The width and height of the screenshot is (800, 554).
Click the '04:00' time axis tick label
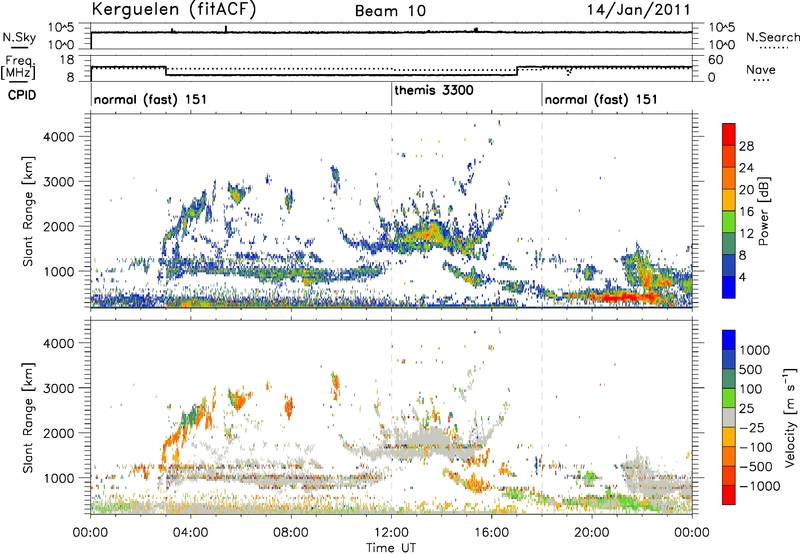pyautogui.click(x=190, y=533)
